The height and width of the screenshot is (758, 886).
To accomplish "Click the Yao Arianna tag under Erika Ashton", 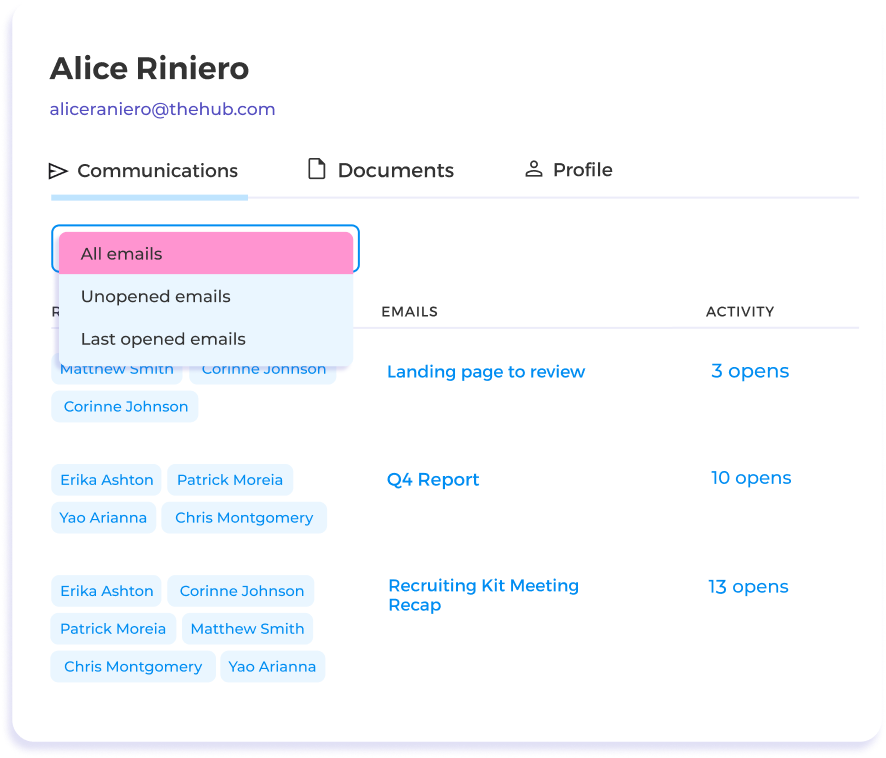I will (103, 518).
